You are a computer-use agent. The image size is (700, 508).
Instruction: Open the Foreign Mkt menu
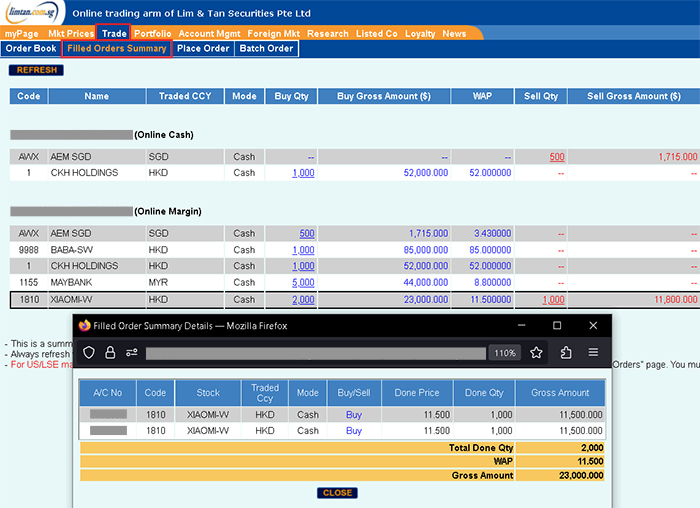tap(274, 33)
